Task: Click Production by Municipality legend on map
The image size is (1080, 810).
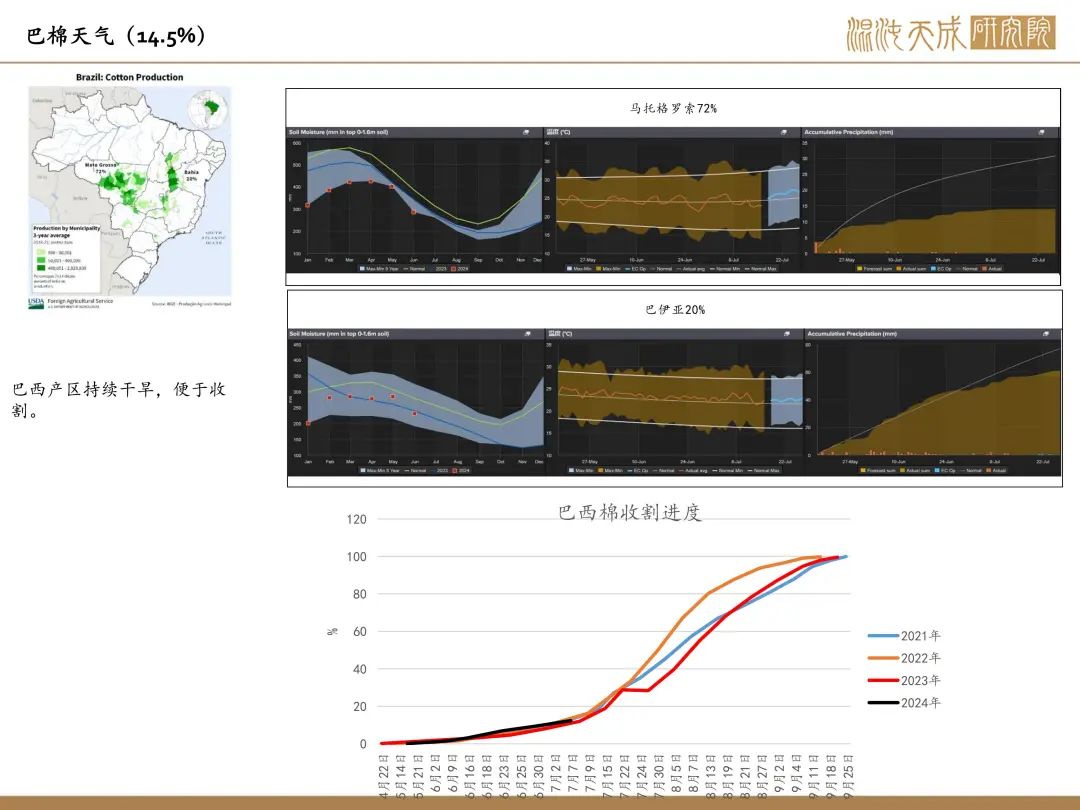Action: click(66, 256)
